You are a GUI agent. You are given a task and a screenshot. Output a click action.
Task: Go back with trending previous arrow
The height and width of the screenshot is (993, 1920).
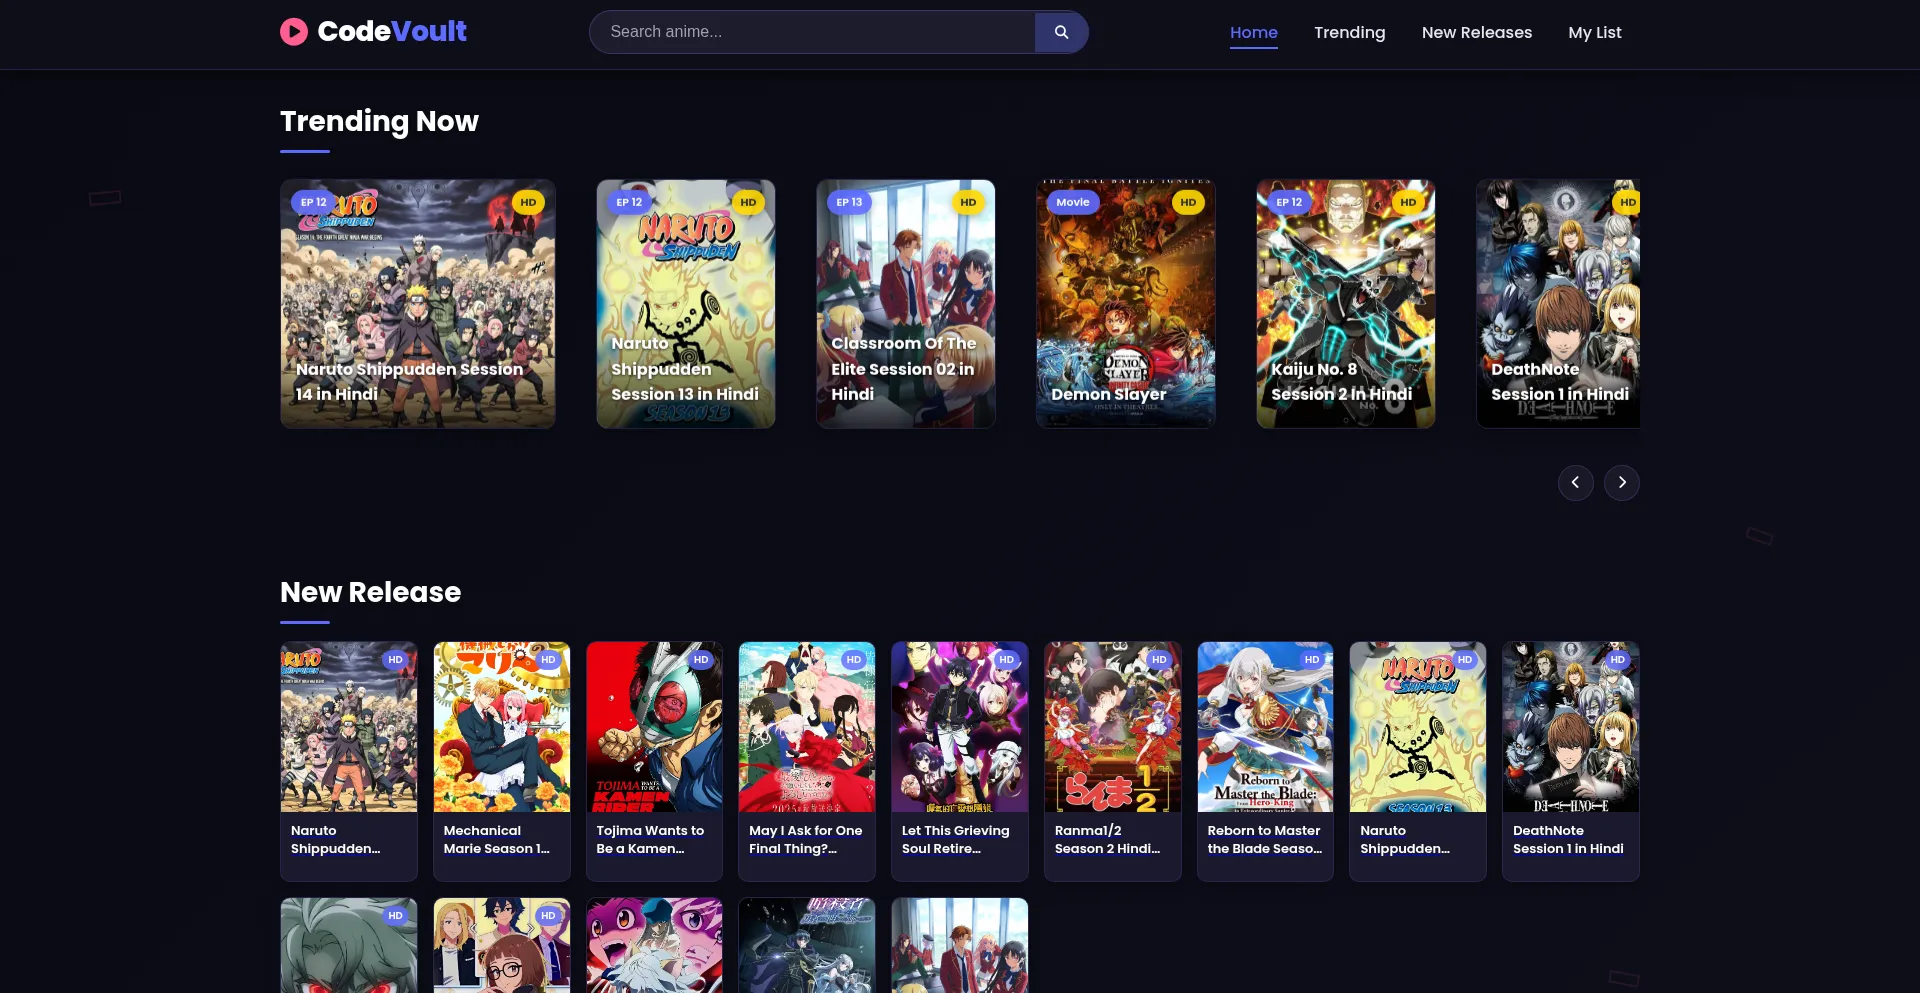click(1575, 483)
